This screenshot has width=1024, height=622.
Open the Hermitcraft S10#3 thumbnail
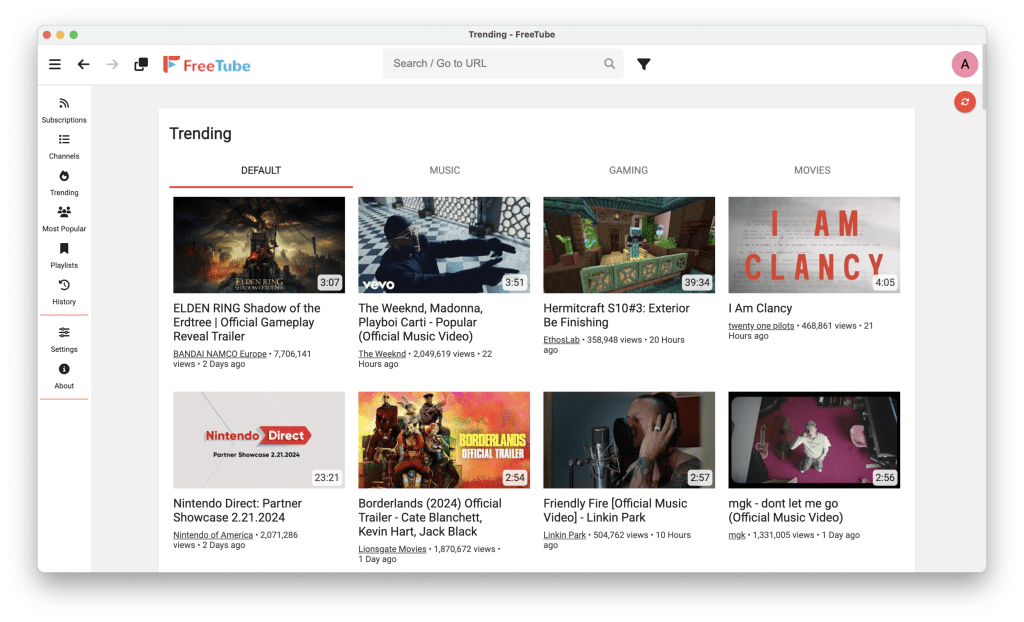click(629, 245)
